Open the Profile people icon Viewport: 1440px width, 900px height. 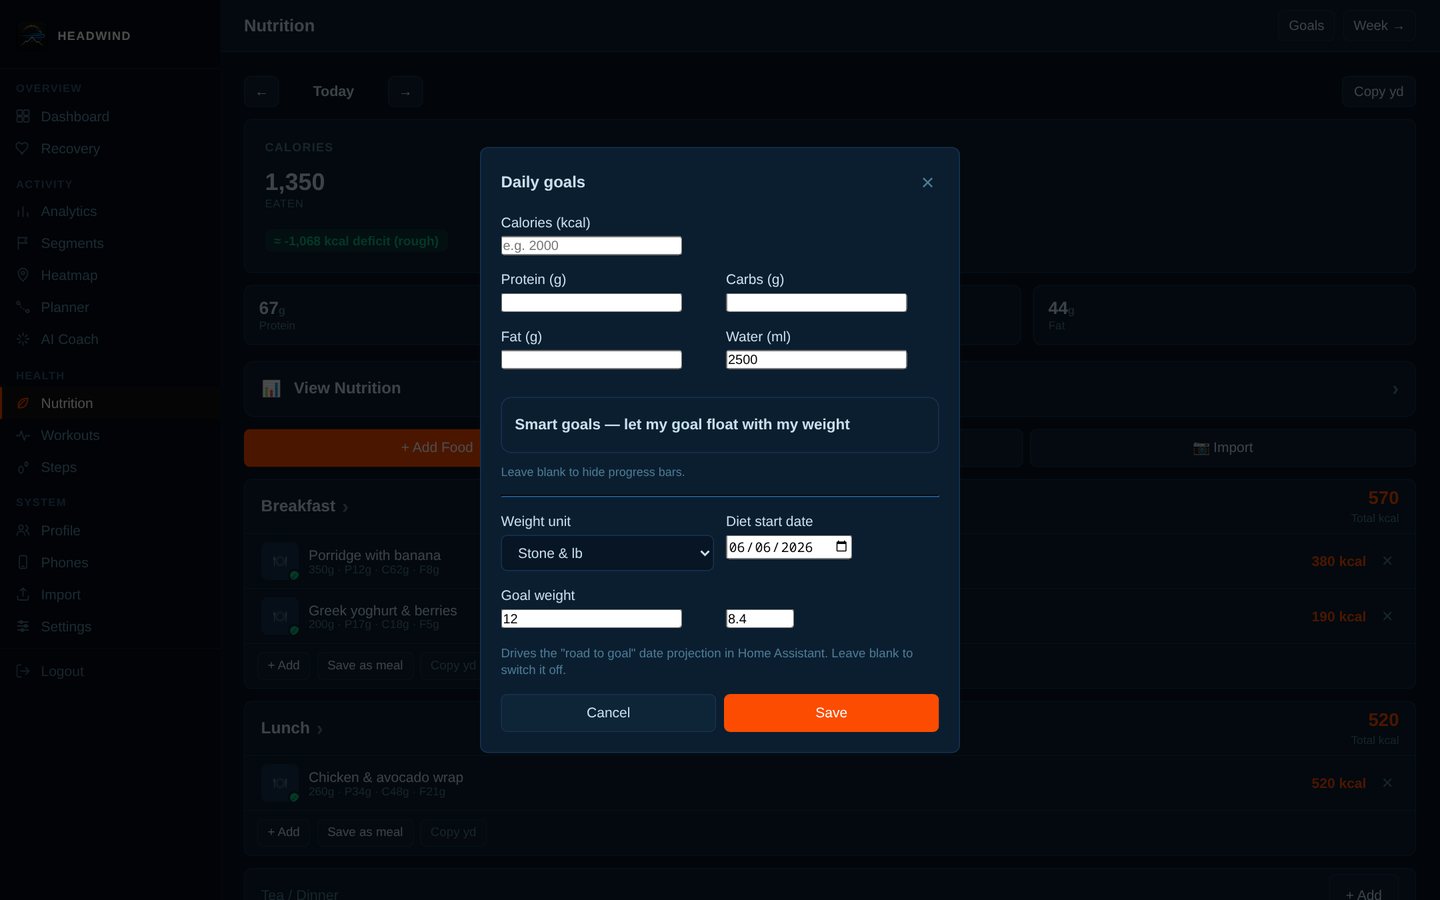[x=23, y=530]
